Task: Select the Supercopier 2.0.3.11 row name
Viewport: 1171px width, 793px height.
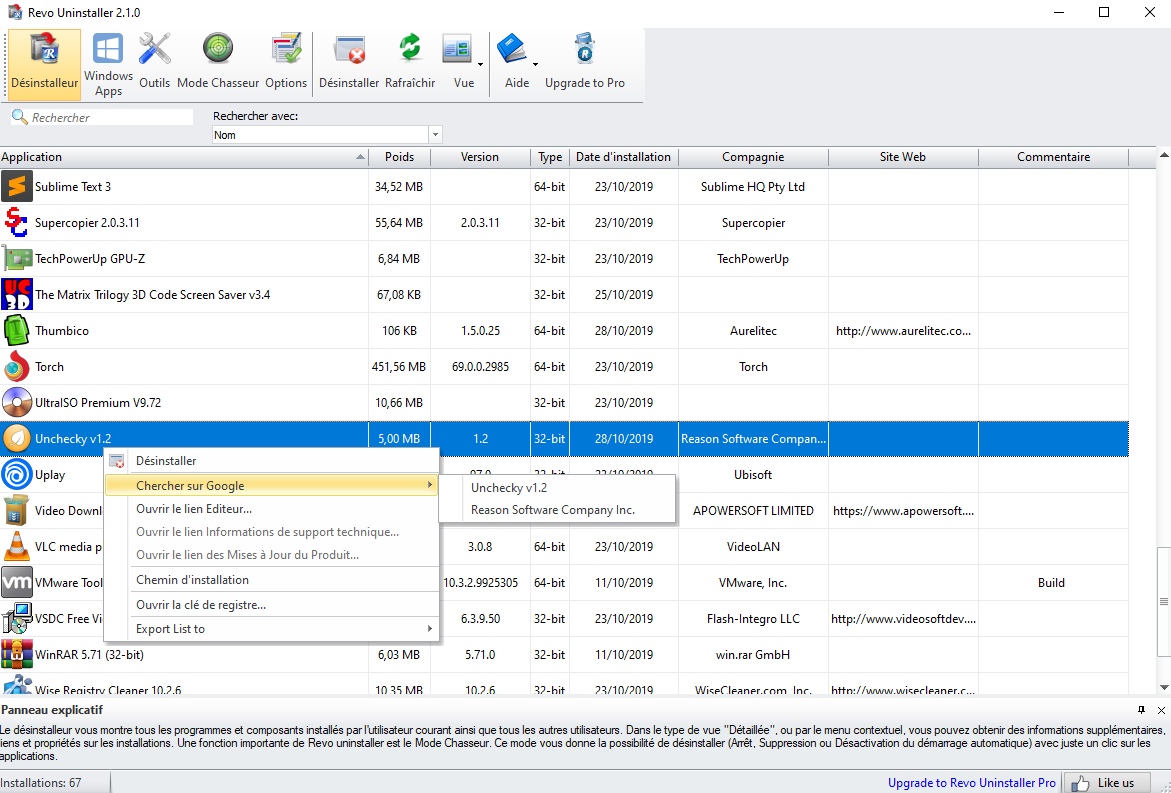Action: pyautogui.click(x=87, y=223)
